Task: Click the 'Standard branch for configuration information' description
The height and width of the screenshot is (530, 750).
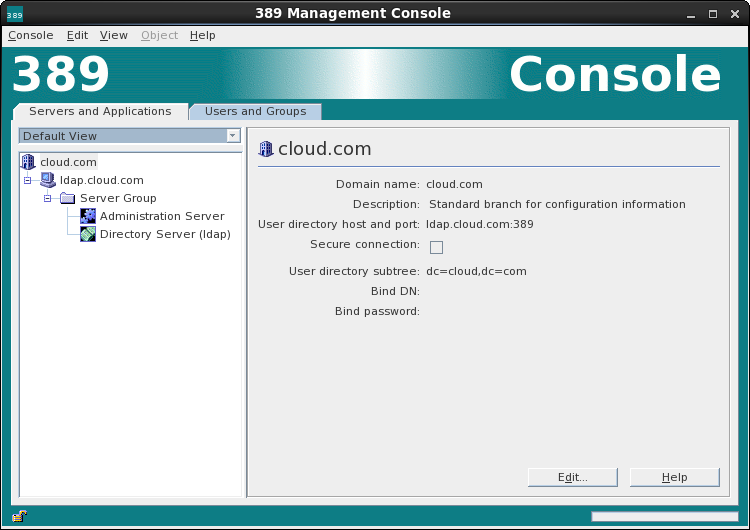Action: (557, 204)
